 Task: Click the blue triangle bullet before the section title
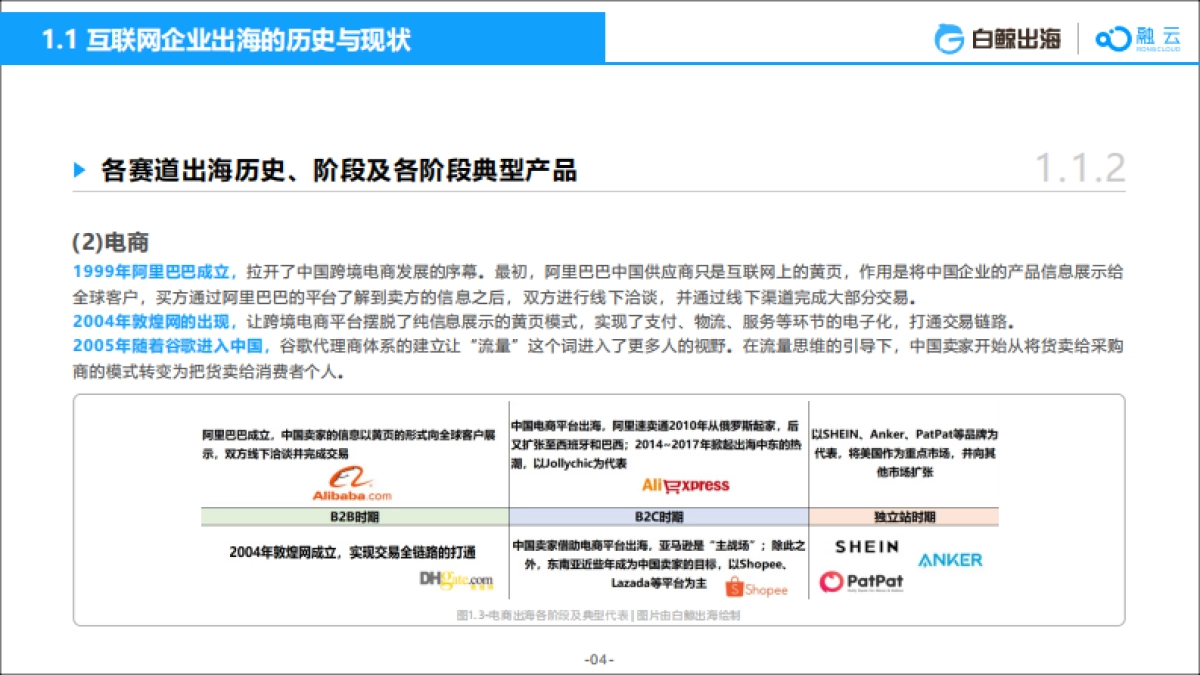pos(81,170)
